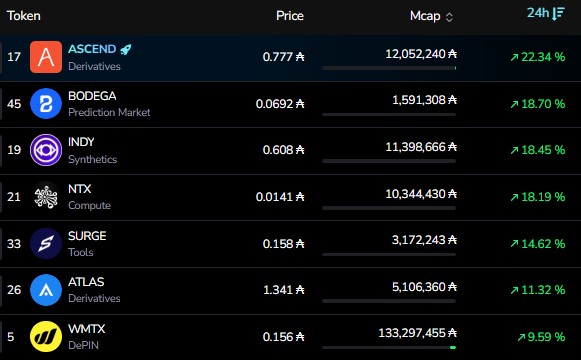
Task: Select the ASCEND price 0.777
Action: coord(283,57)
